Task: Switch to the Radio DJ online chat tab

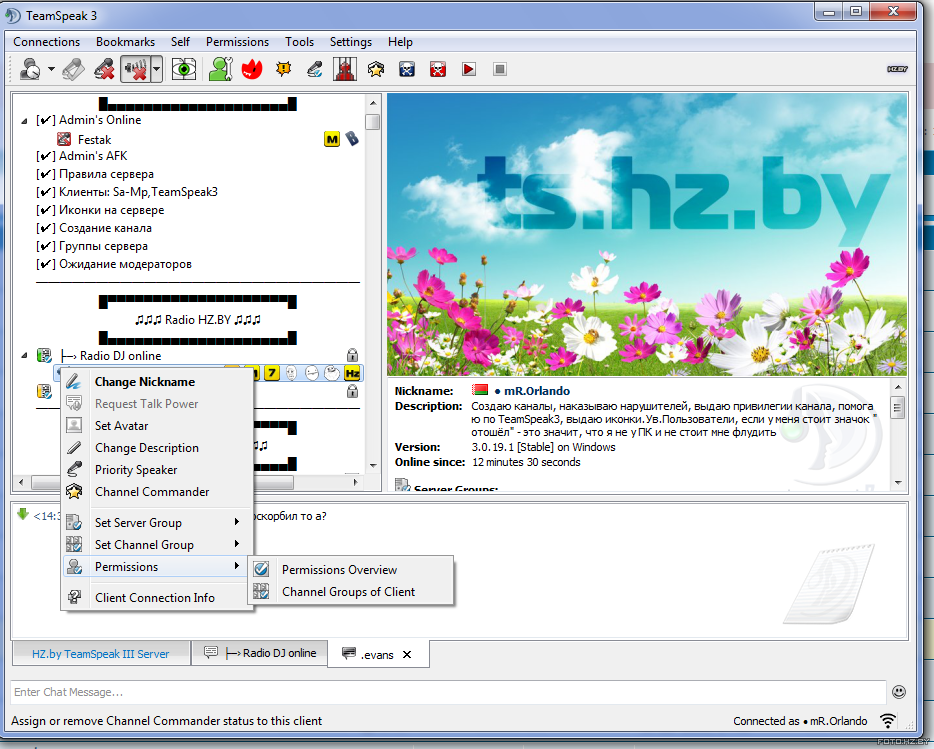Action: [x=260, y=653]
